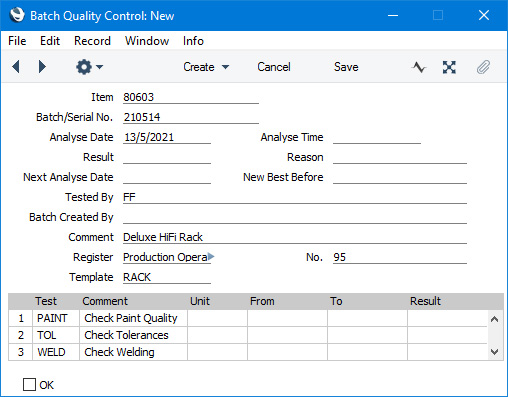
Task: Click Check Paint Quality comment cell
Action: click(133, 318)
